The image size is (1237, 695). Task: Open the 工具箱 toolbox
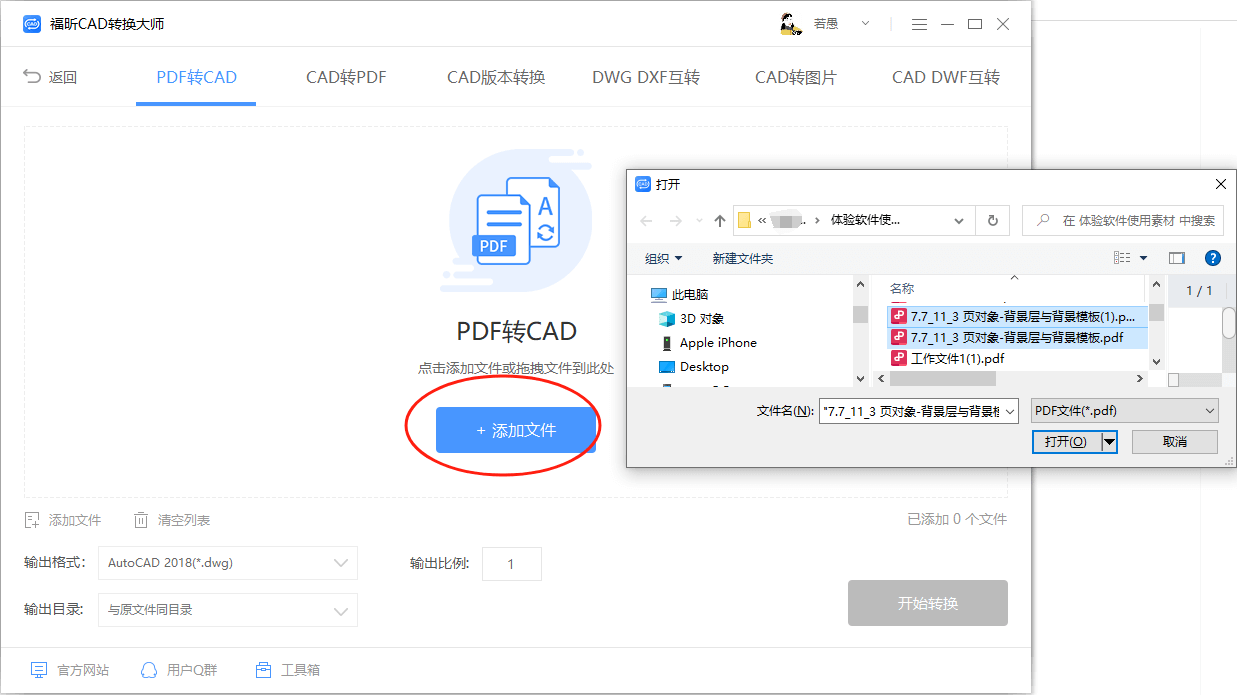tap(288, 670)
